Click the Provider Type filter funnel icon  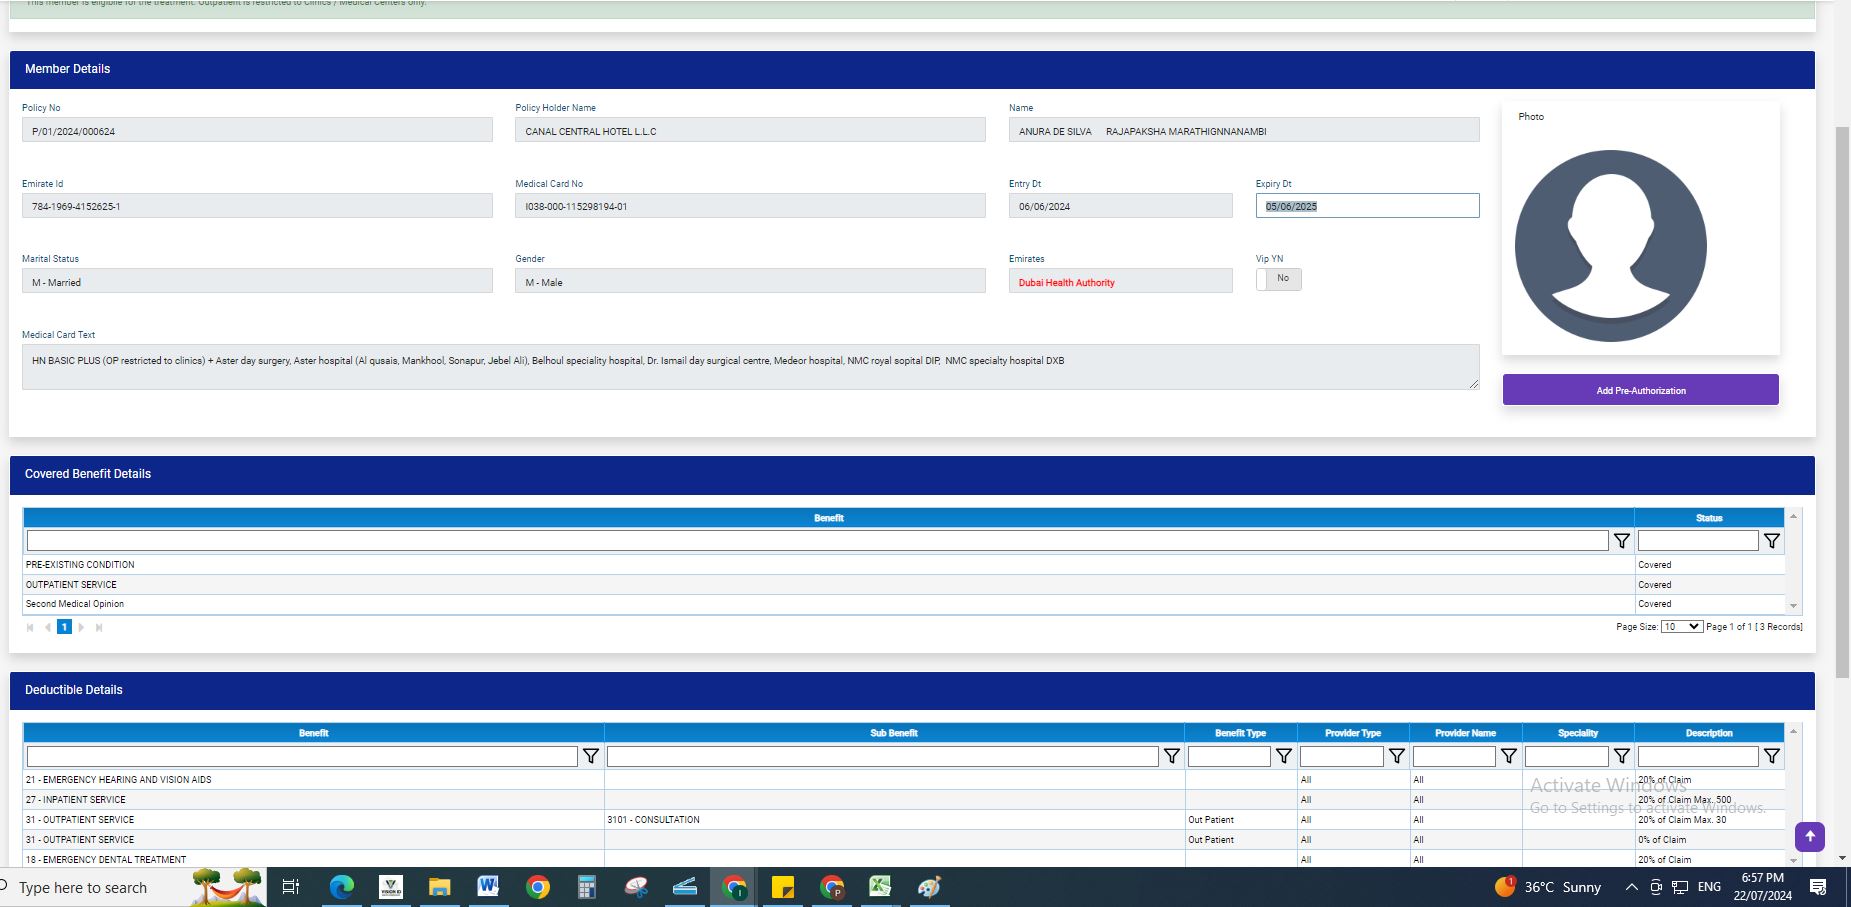[x=1396, y=756]
